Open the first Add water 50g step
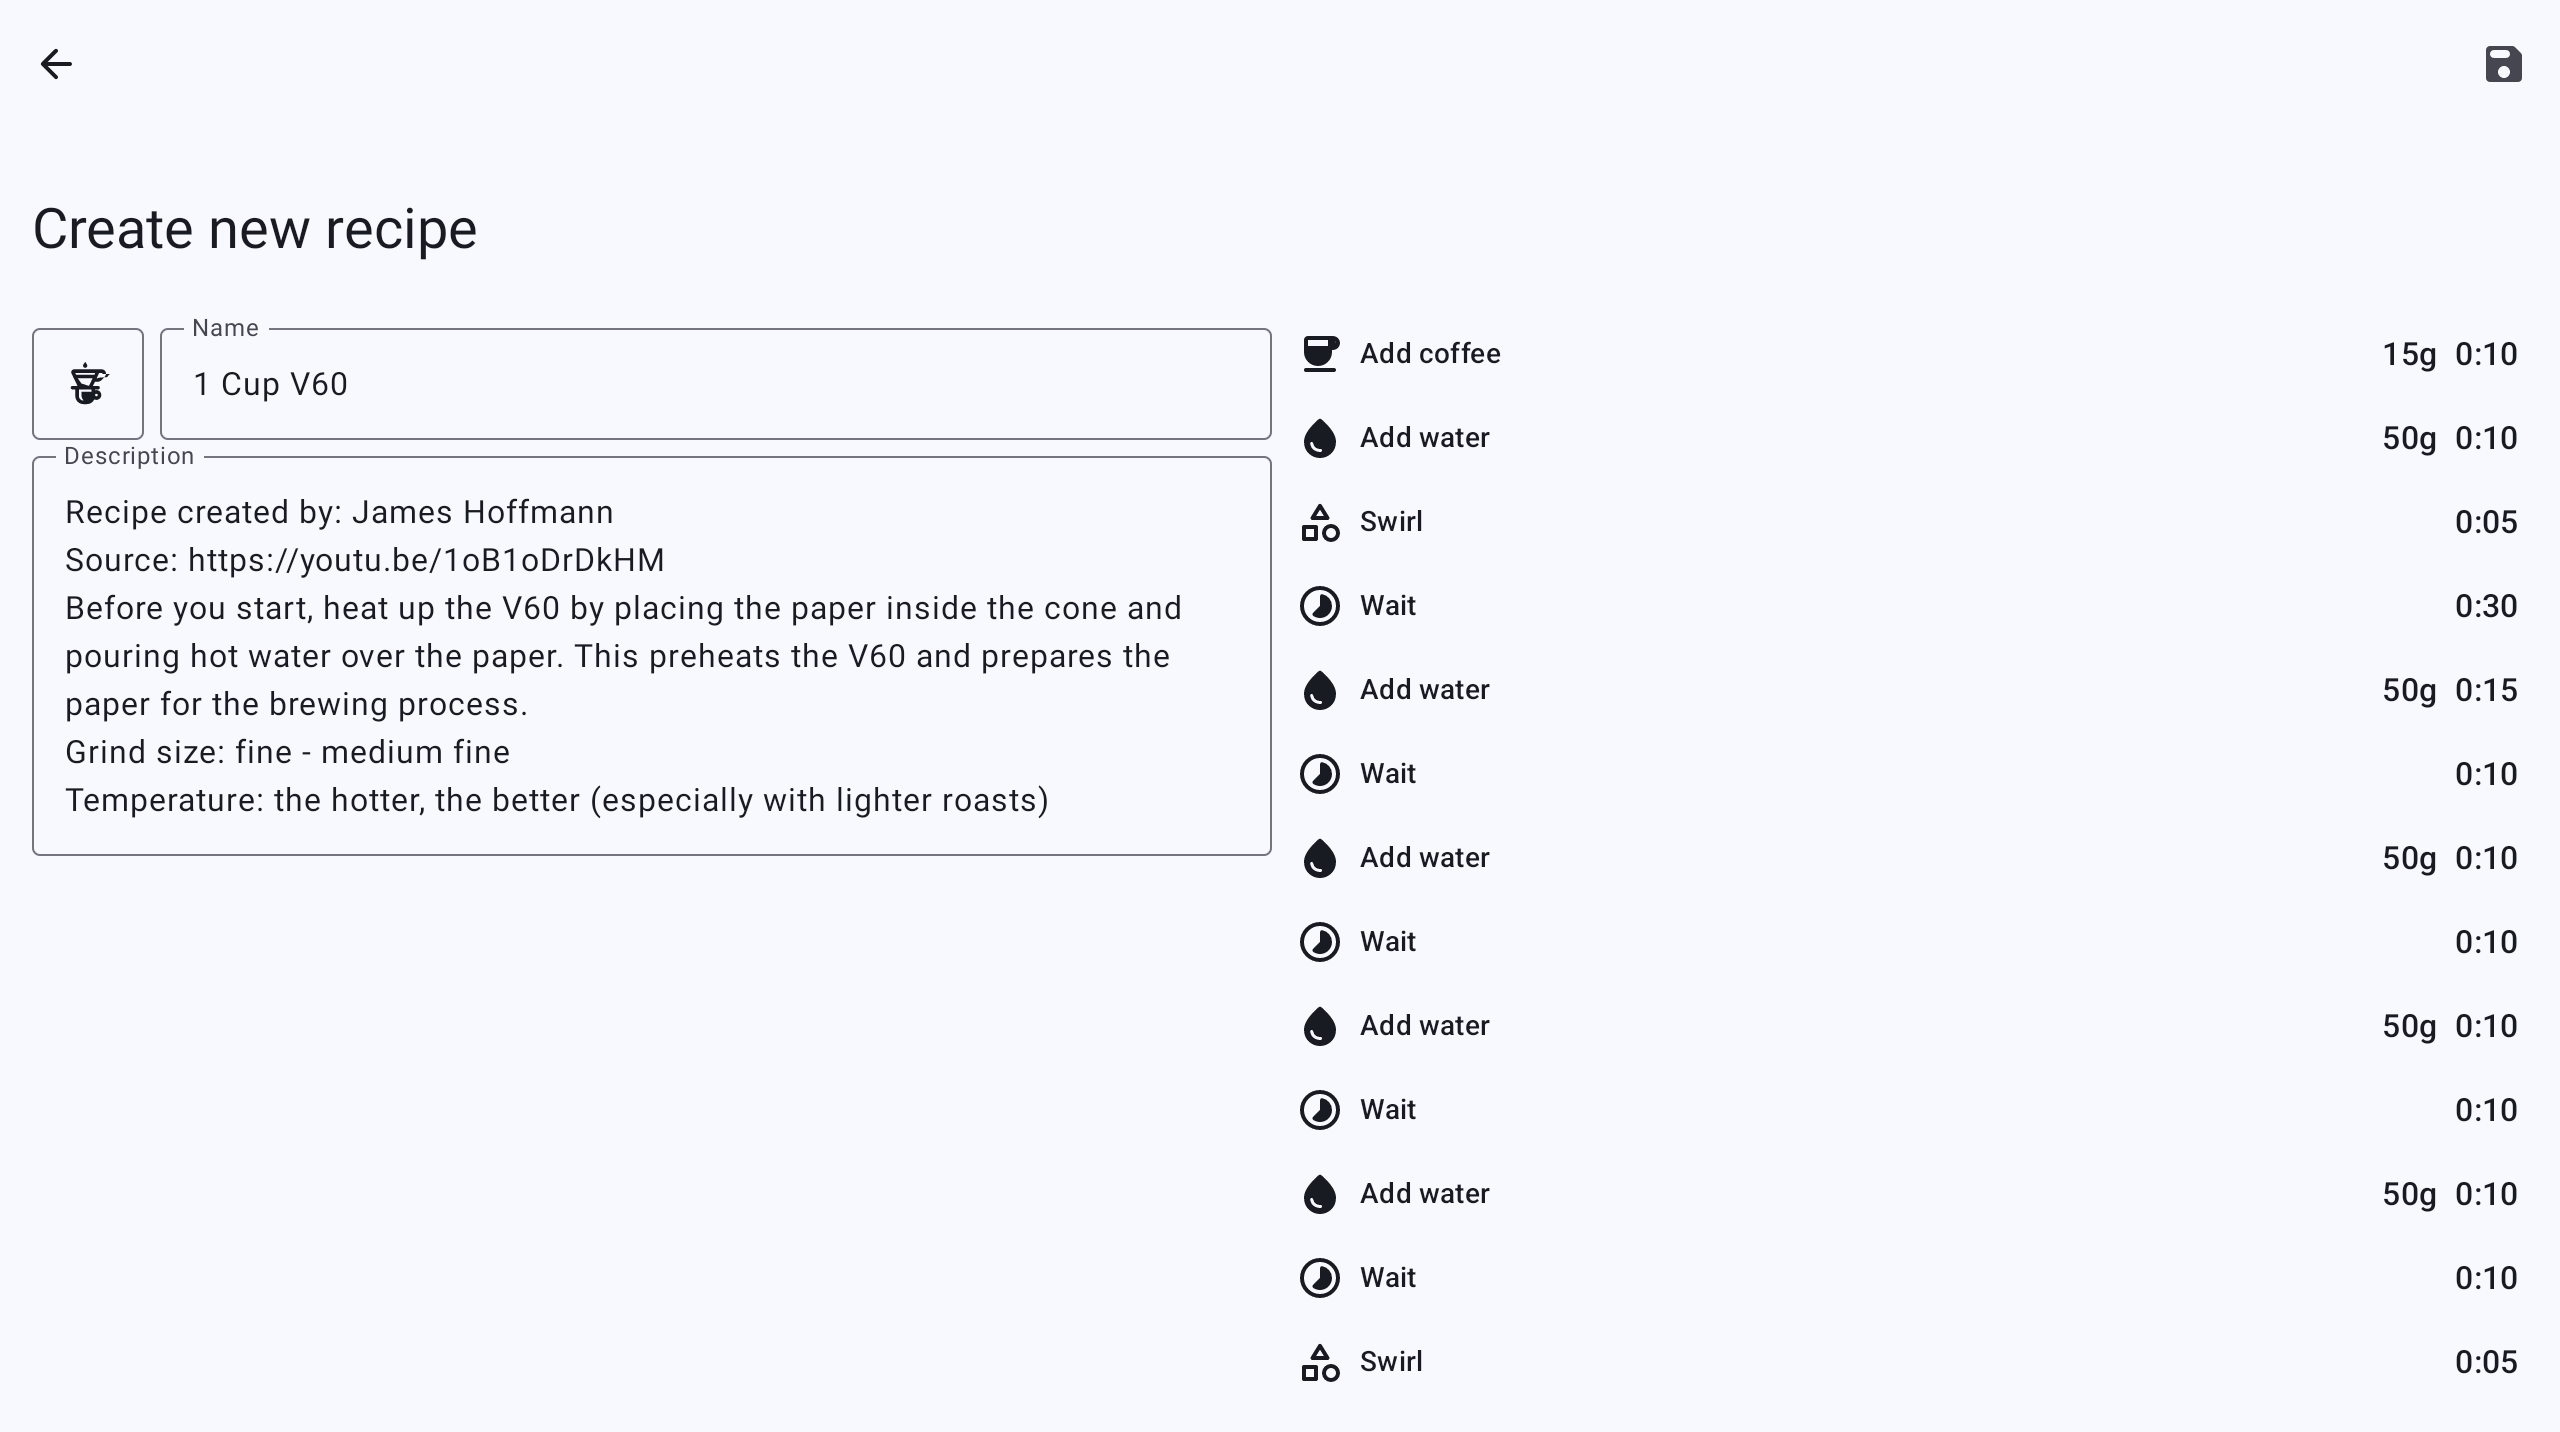This screenshot has height=1432, width=2560. click(x=1424, y=438)
